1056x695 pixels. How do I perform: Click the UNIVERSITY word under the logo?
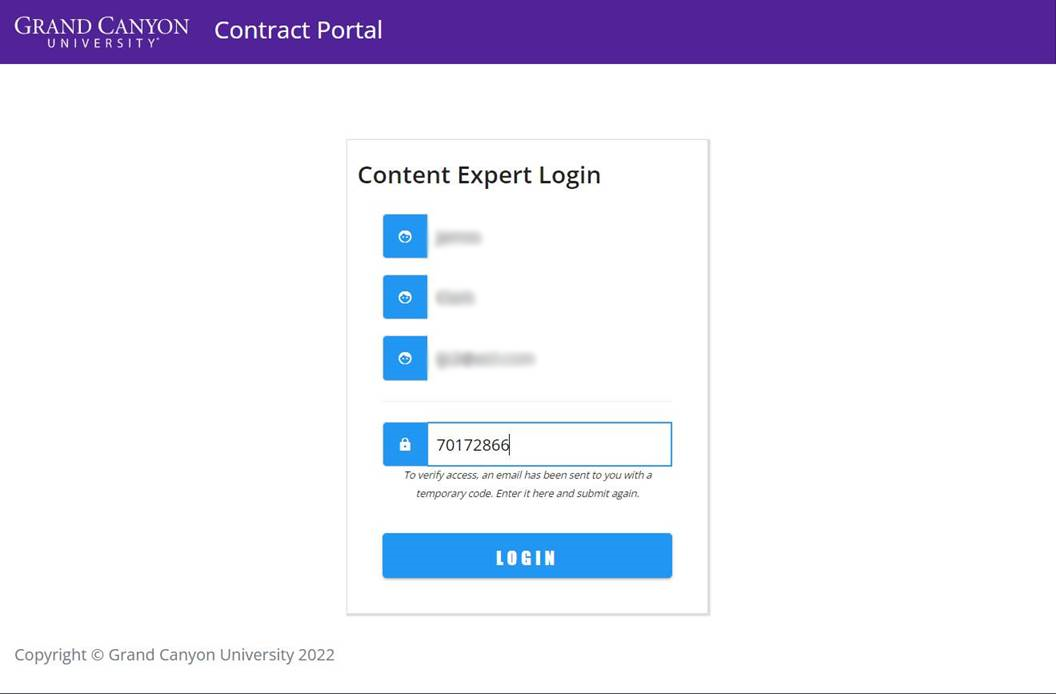[102, 43]
